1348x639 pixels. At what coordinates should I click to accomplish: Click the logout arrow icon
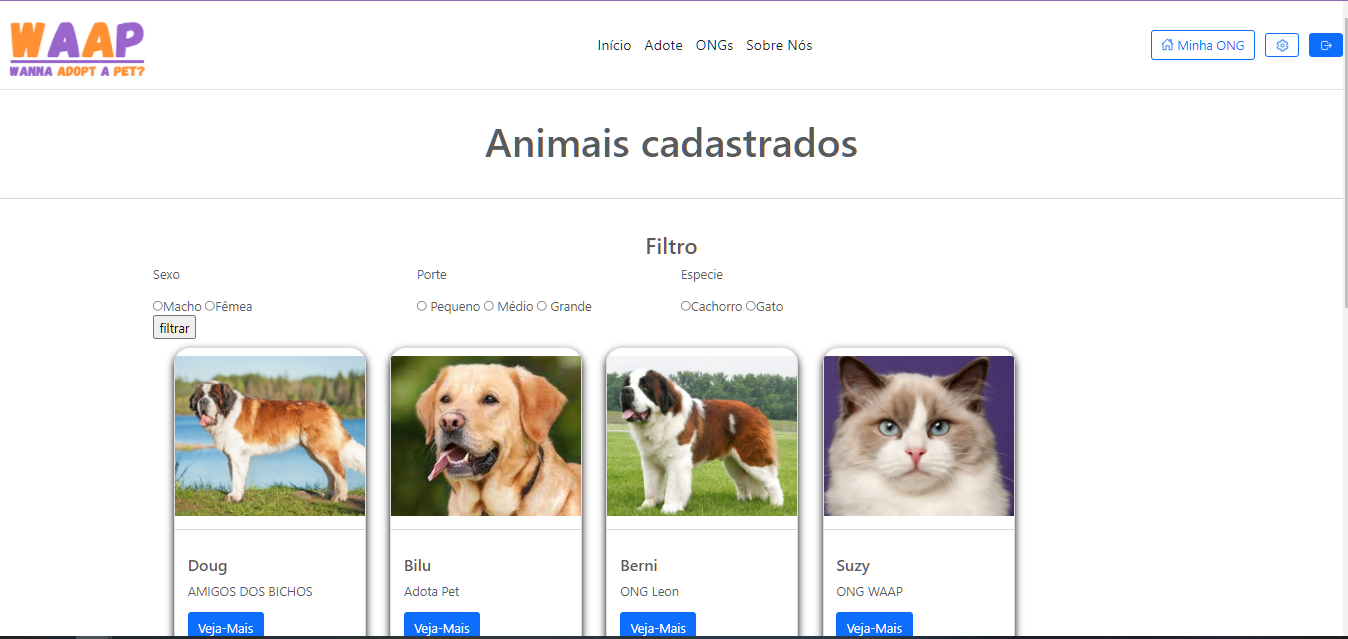pyautogui.click(x=1325, y=45)
